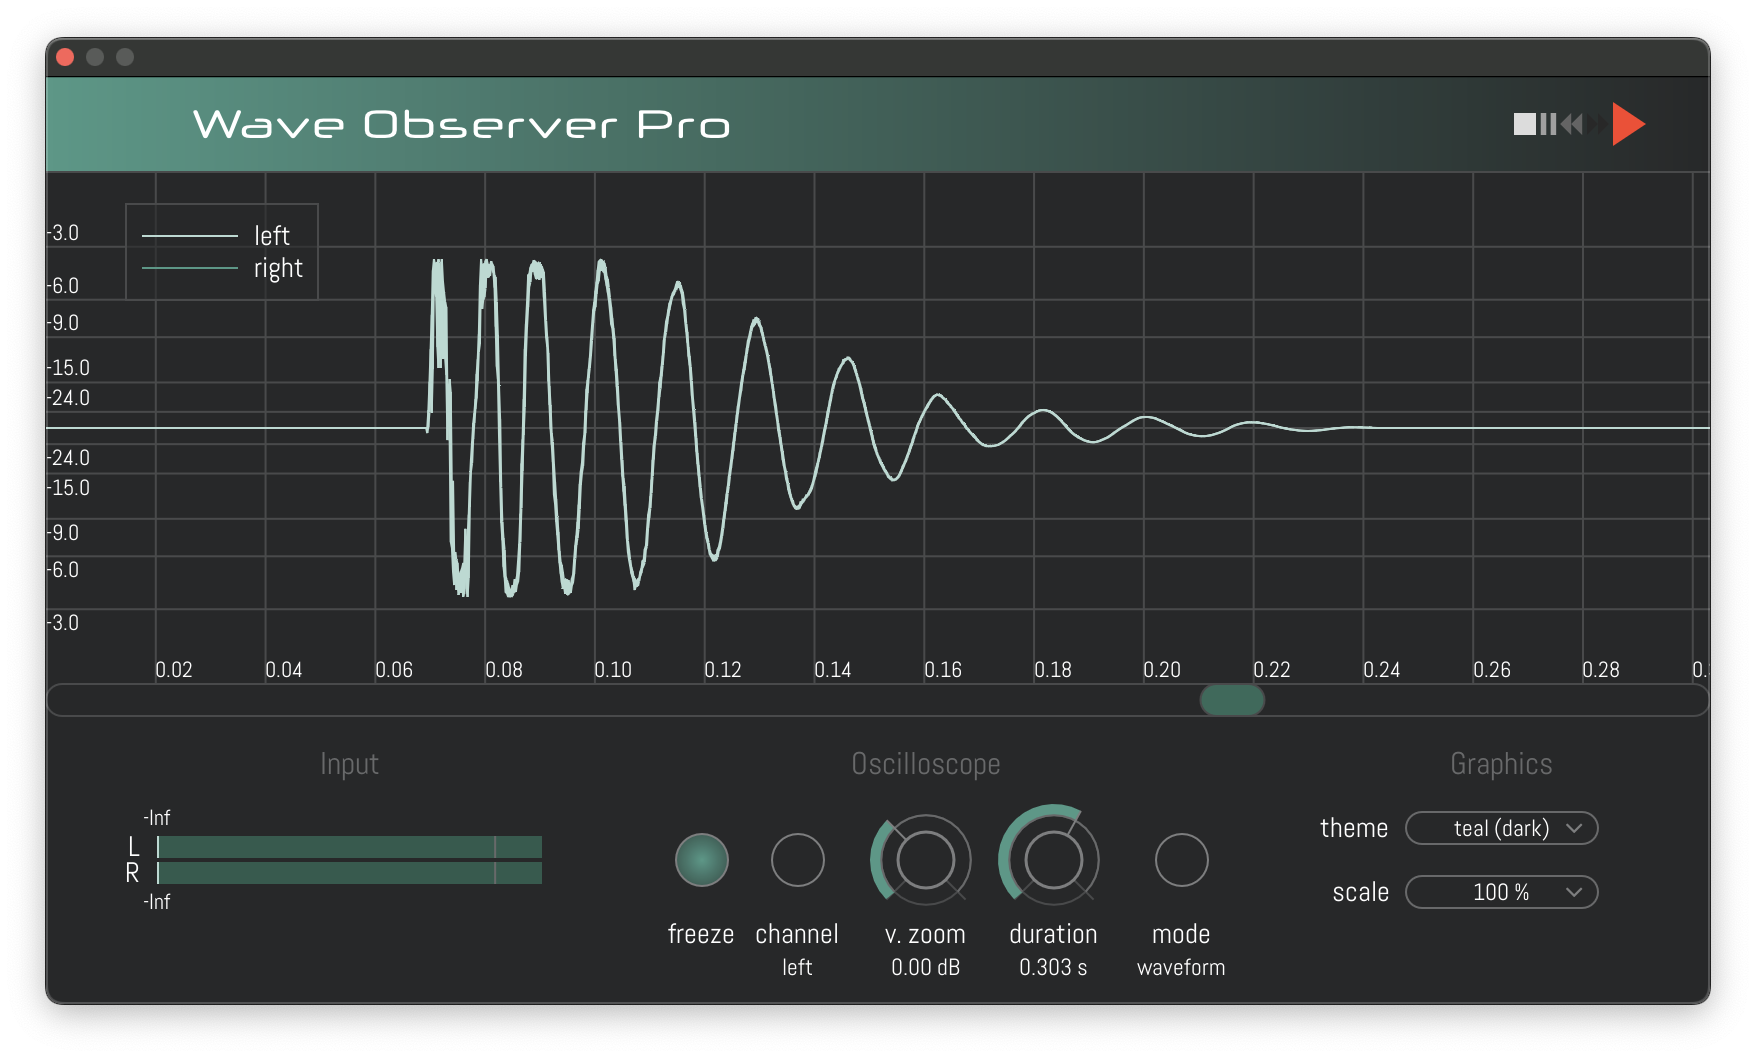Click the v. zoom knob
This screenshot has height=1058, width=1756.
[x=925, y=860]
